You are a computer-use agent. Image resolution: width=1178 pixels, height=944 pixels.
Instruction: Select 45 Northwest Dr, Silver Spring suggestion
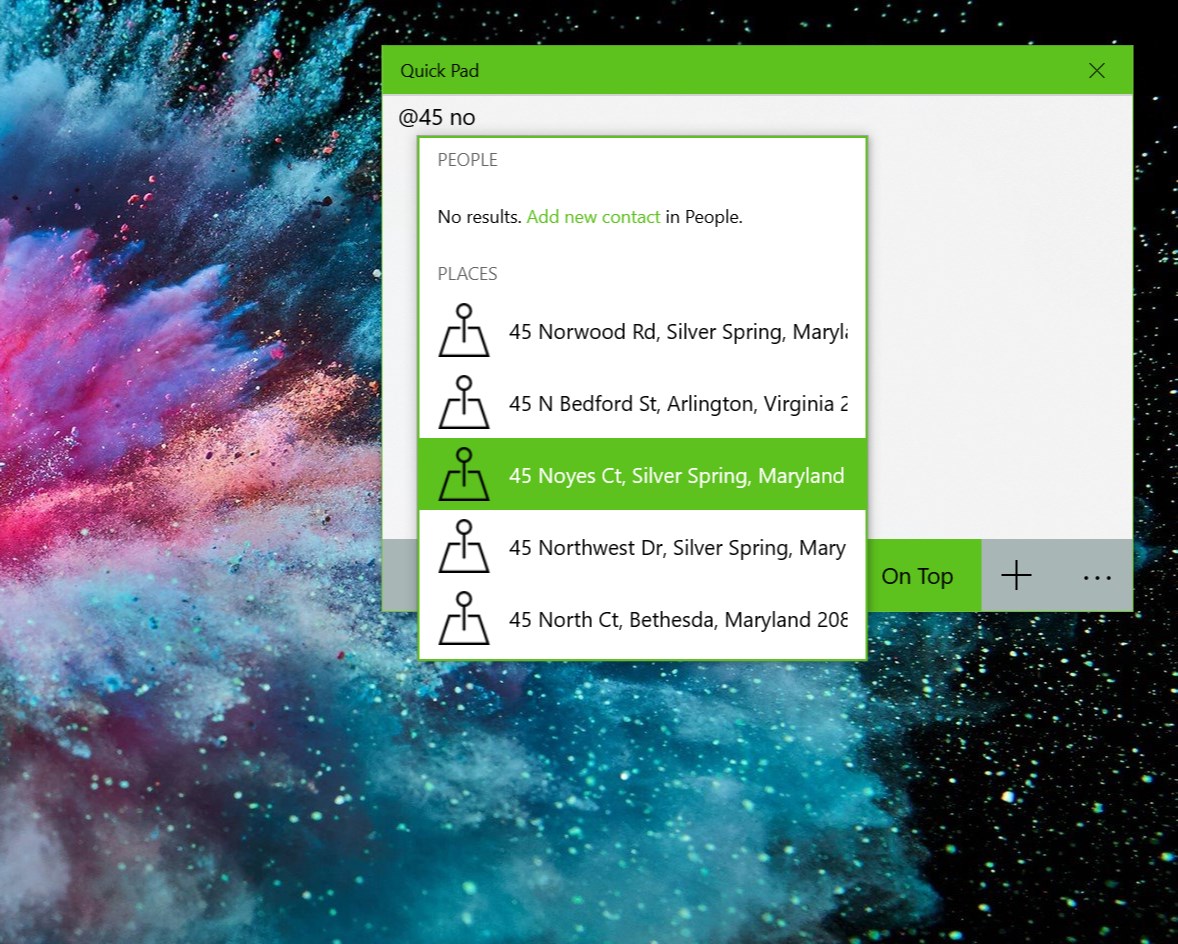(642, 547)
